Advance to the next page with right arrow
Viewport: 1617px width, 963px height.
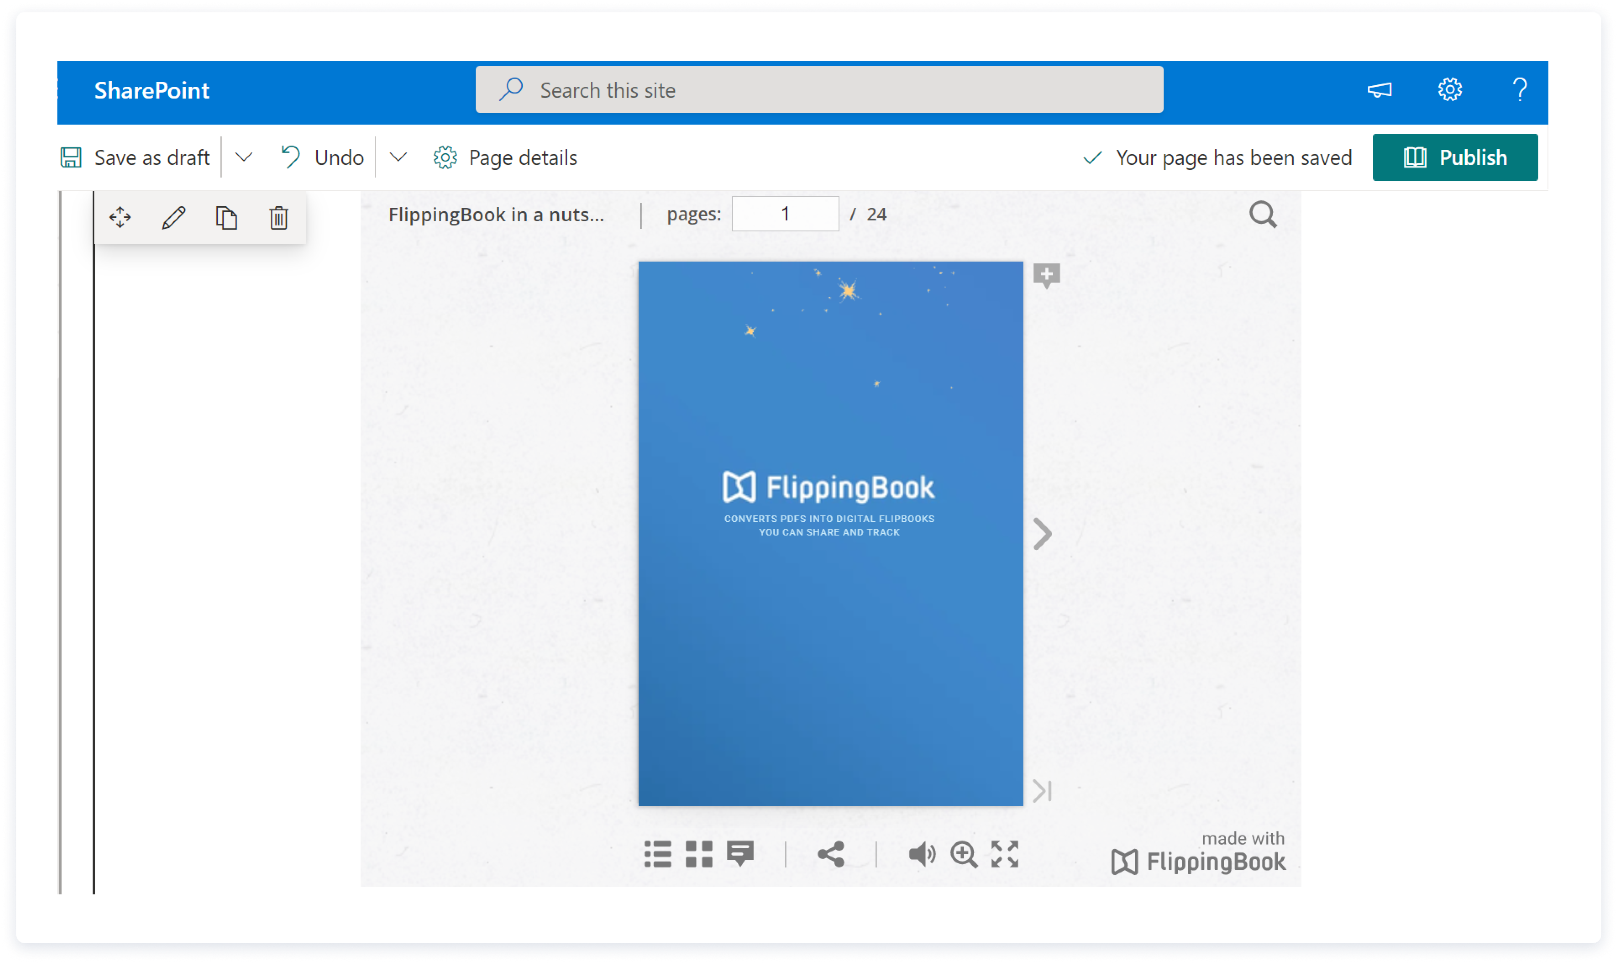(1042, 534)
